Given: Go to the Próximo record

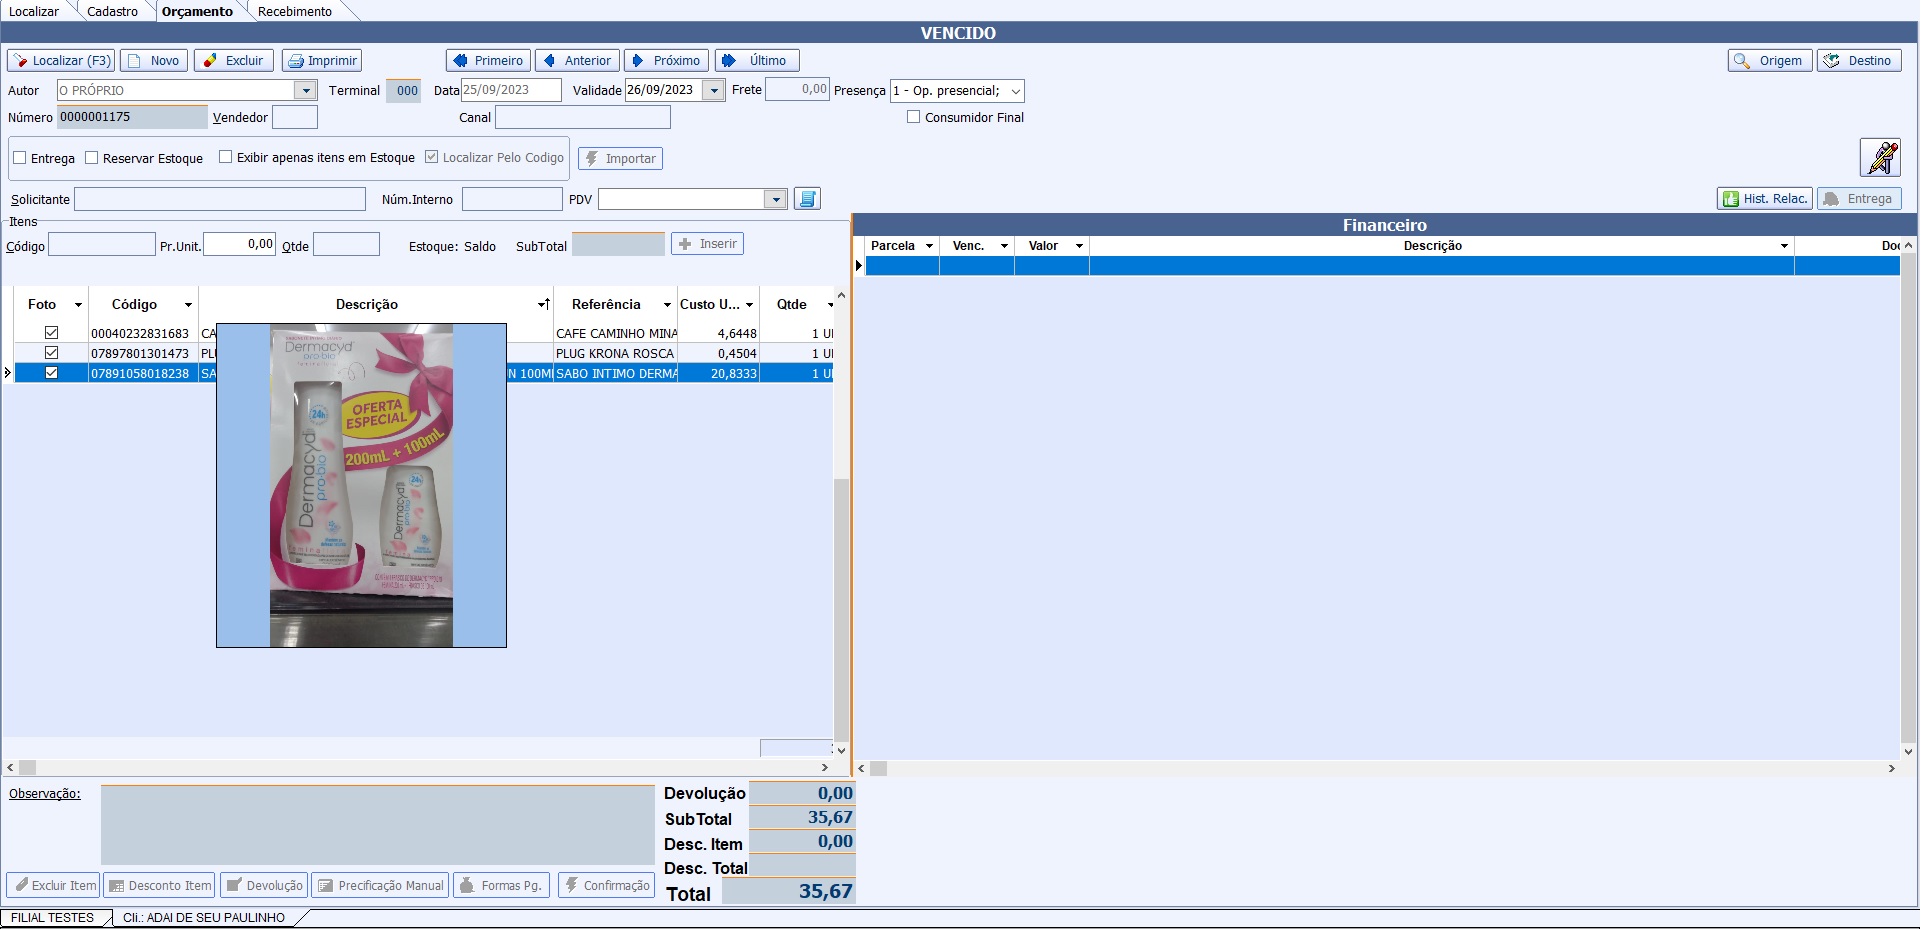Looking at the screenshot, I should (666, 61).
